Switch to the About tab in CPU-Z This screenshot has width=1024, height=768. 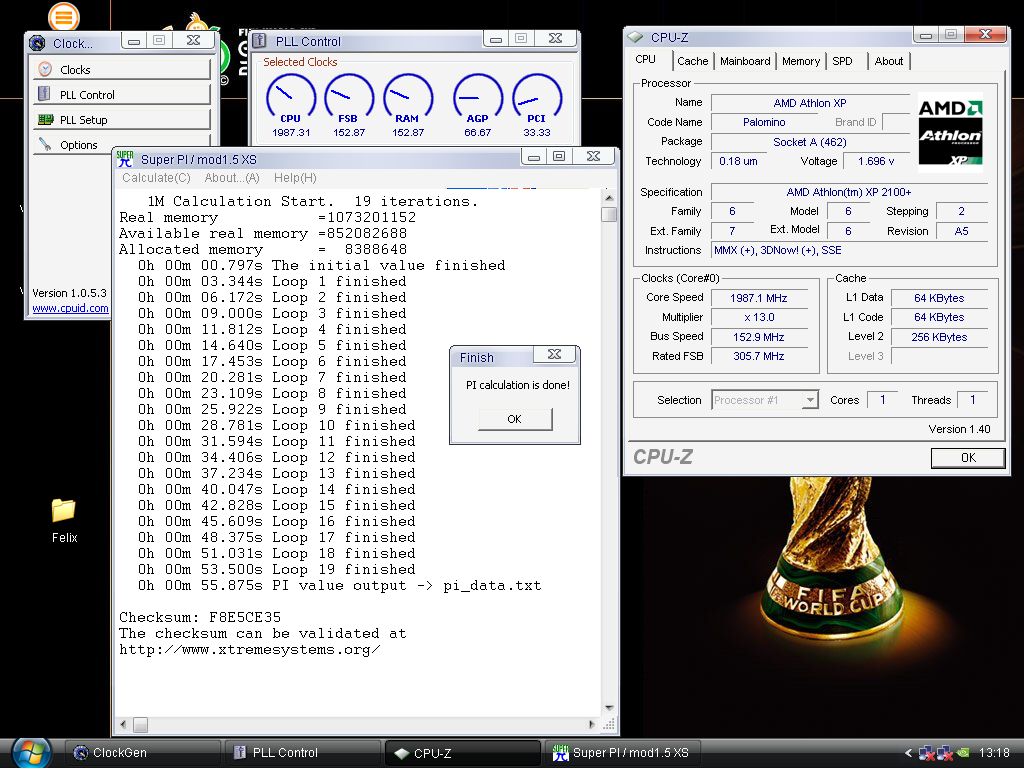click(x=889, y=61)
